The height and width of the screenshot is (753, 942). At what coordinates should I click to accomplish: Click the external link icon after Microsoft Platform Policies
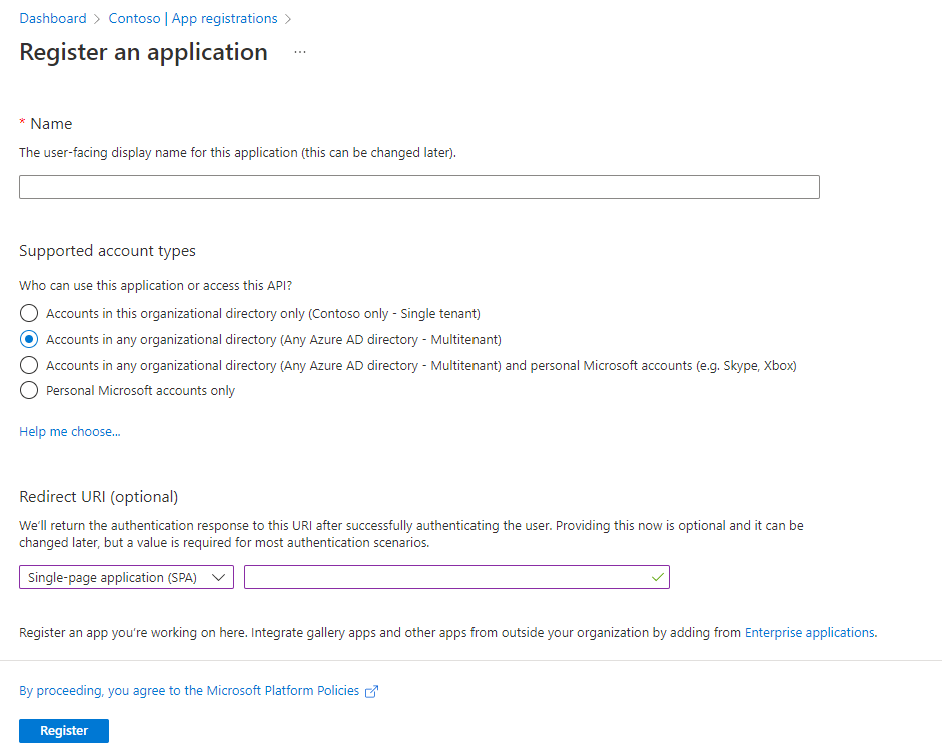(371, 690)
